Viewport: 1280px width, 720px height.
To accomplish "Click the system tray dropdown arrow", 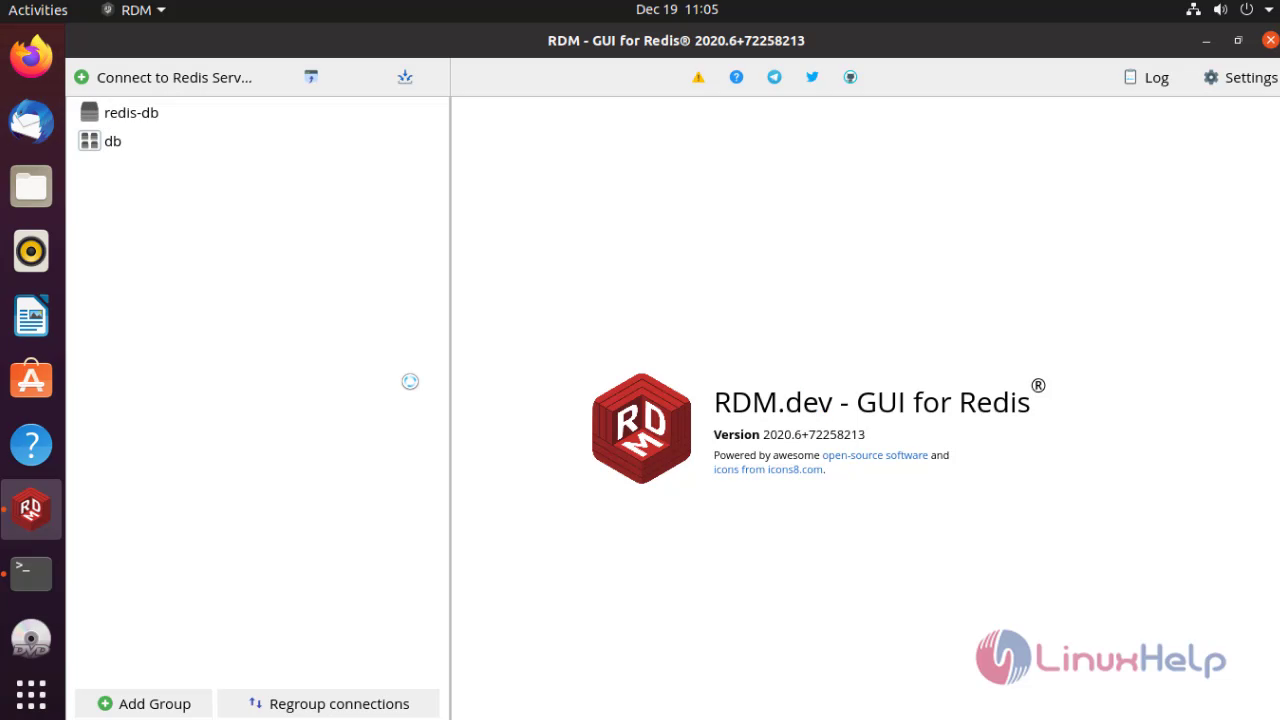I will pyautogui.click(x=1267, y=10).
